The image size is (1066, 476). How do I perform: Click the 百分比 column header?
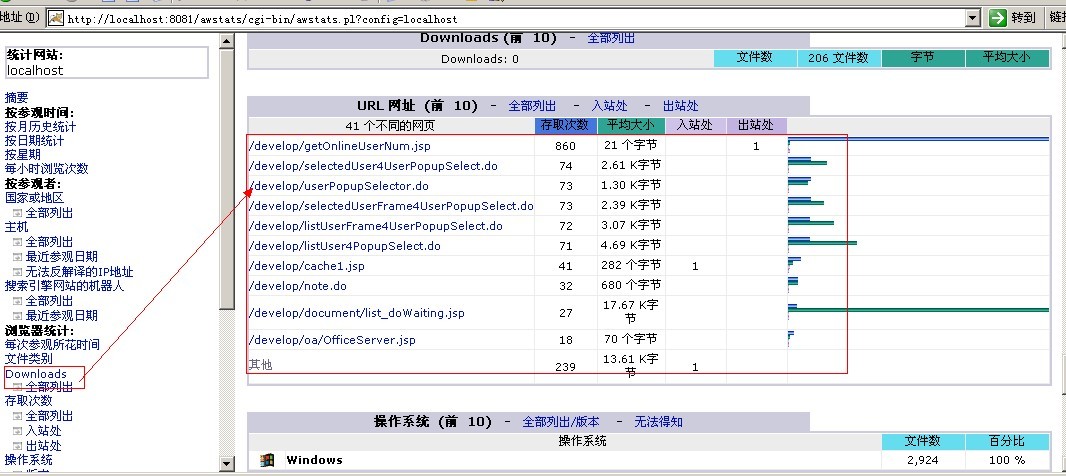tap(1007, 441)
